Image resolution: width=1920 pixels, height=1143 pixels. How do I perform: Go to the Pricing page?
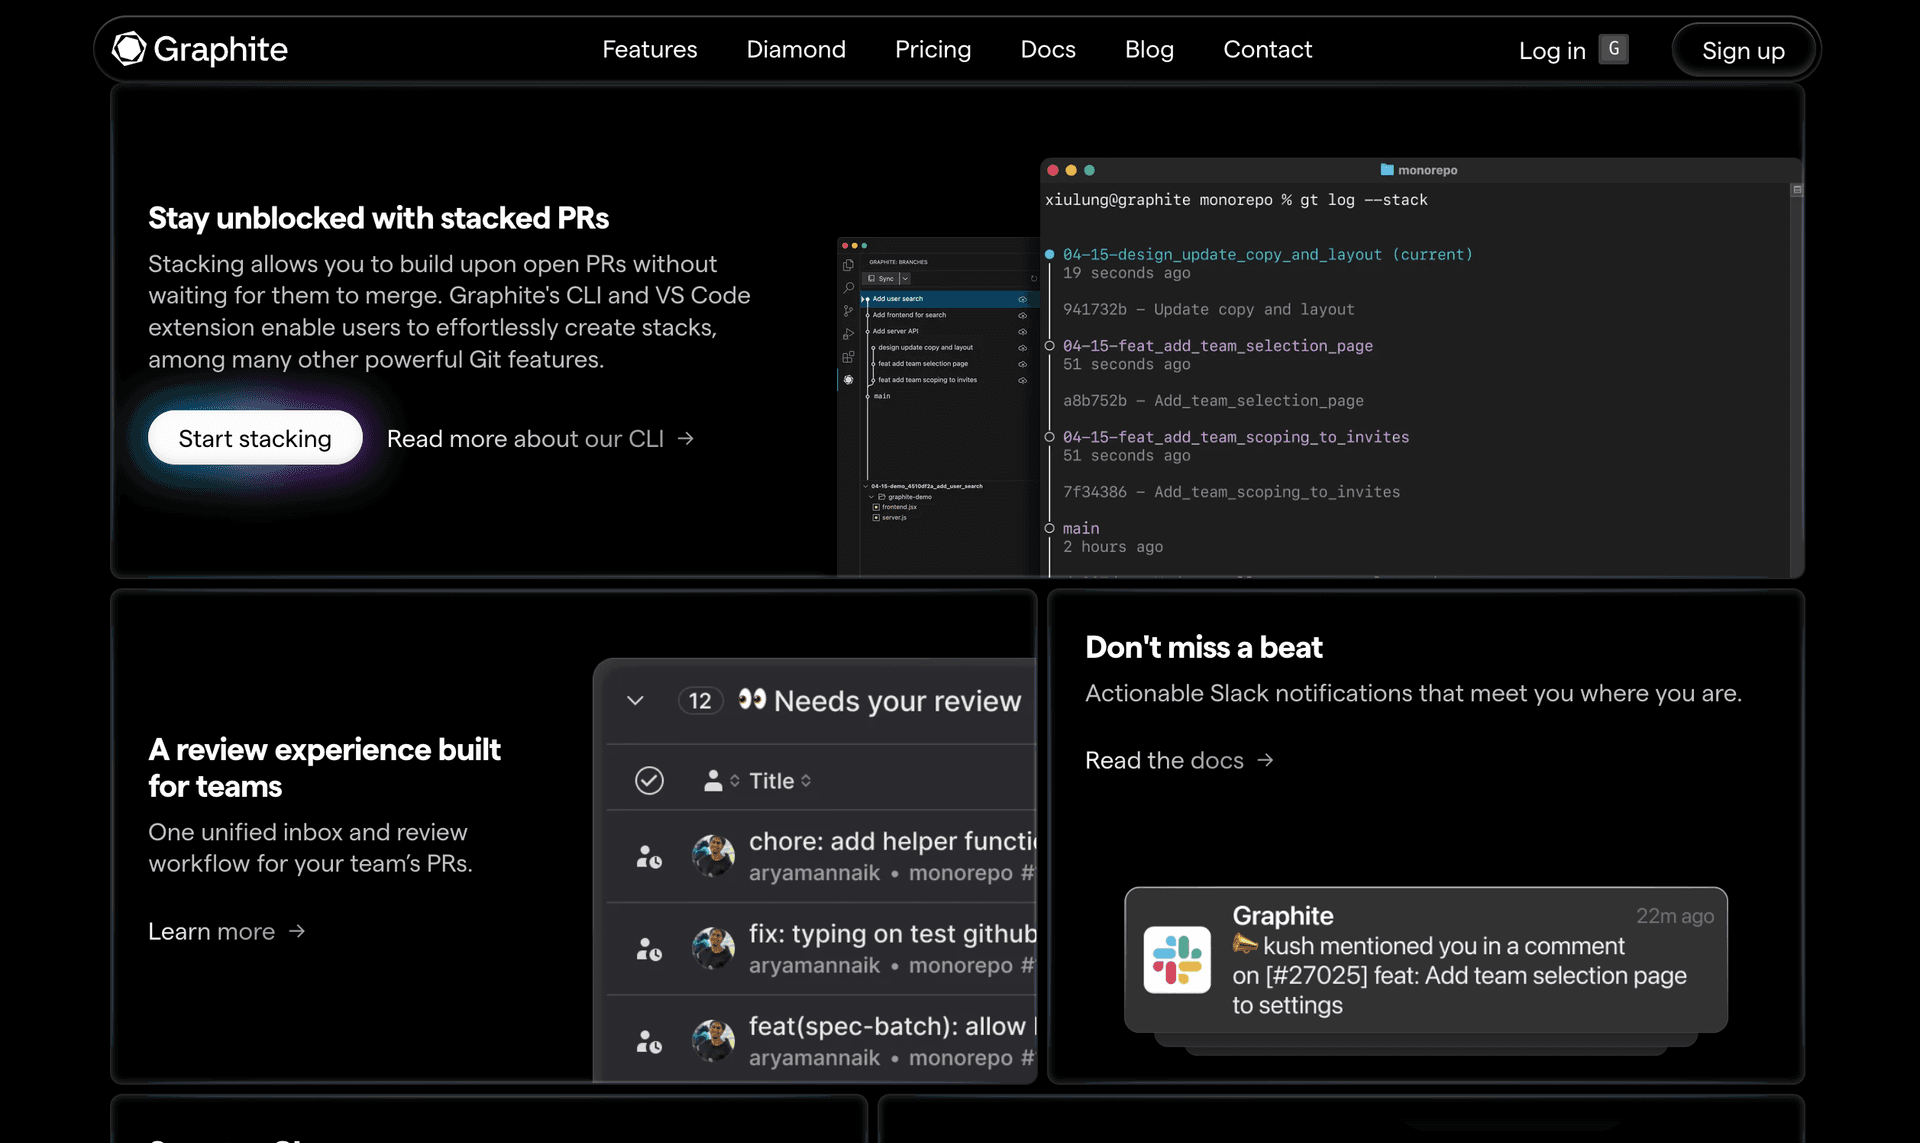pyautogui.click(x=932, y=49)
